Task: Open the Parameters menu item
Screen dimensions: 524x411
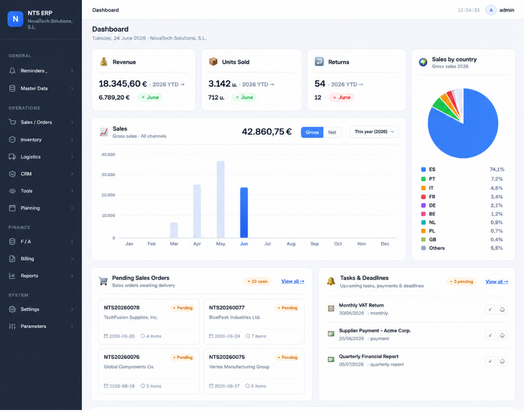Action: point(41,326)
